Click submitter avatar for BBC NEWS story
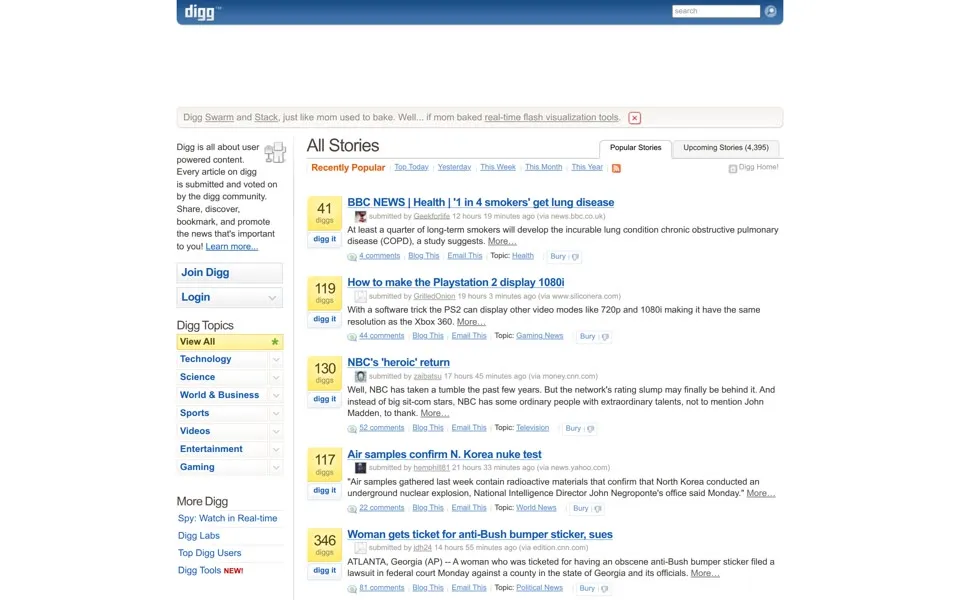The width and height of the screenshot is (960, 600). point(360,216)
